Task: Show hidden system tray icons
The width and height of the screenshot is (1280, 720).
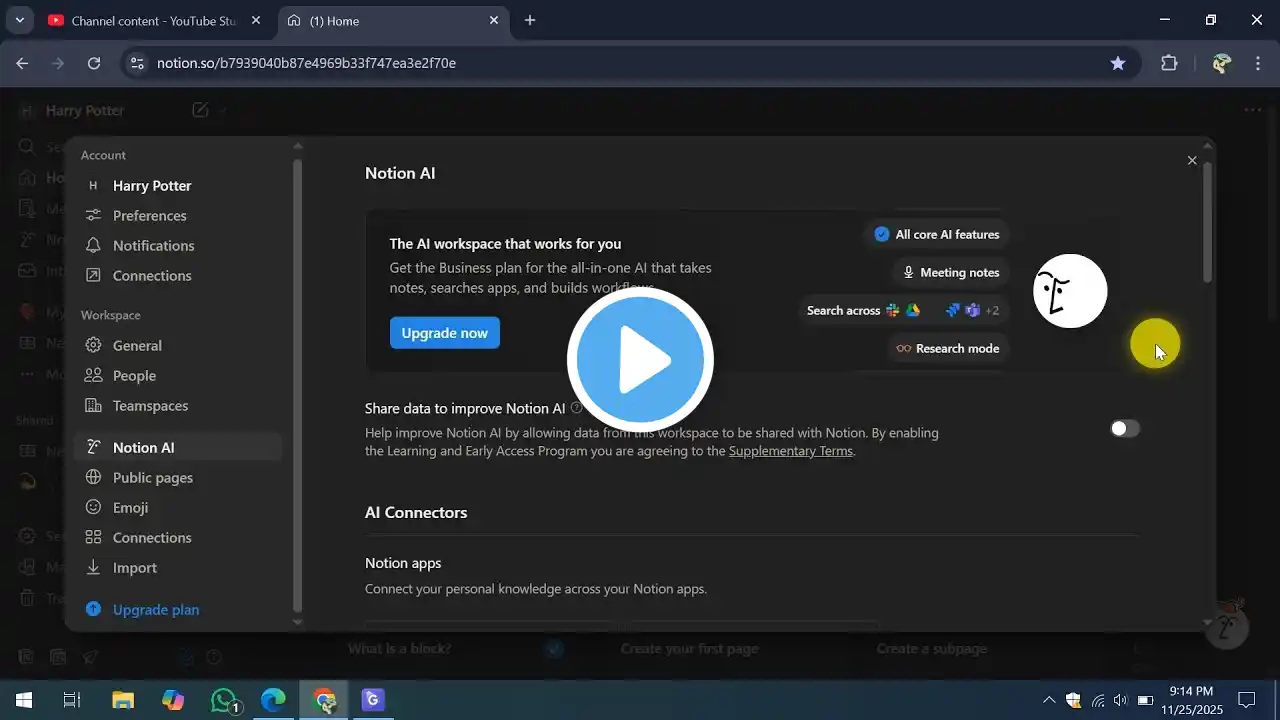Action: point(1048,700)
